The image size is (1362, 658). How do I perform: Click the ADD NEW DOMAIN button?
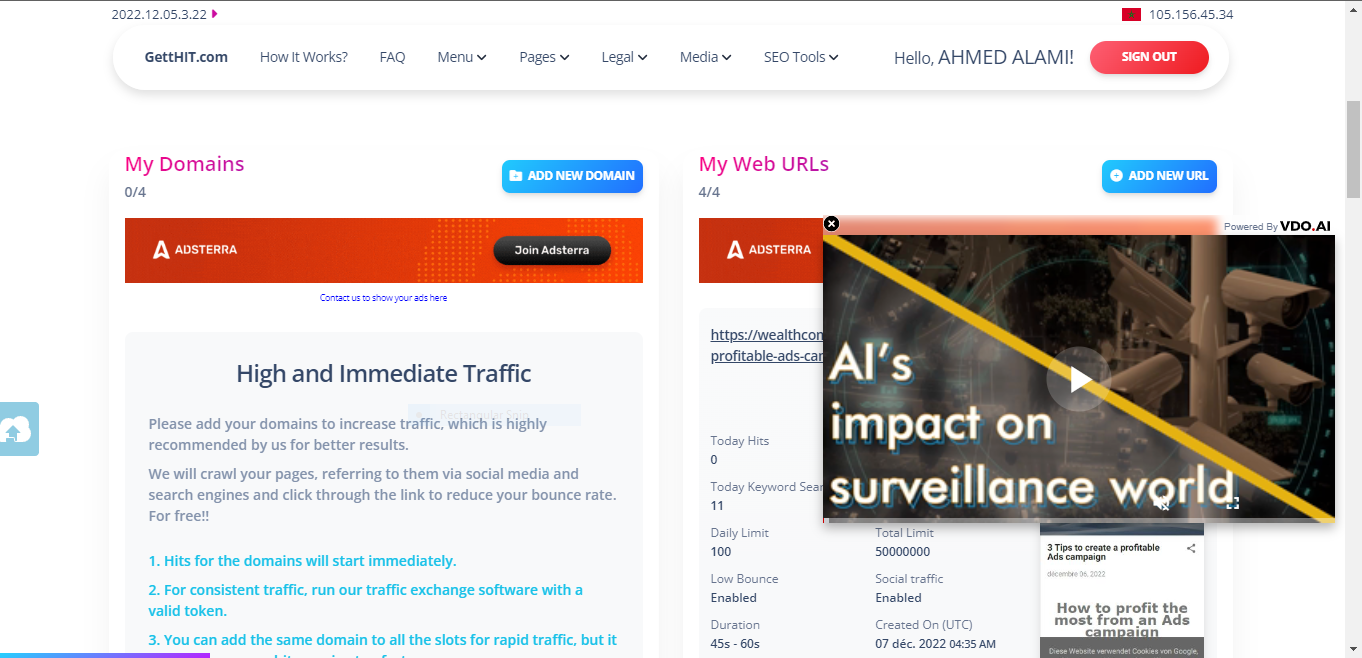[572, 176]
